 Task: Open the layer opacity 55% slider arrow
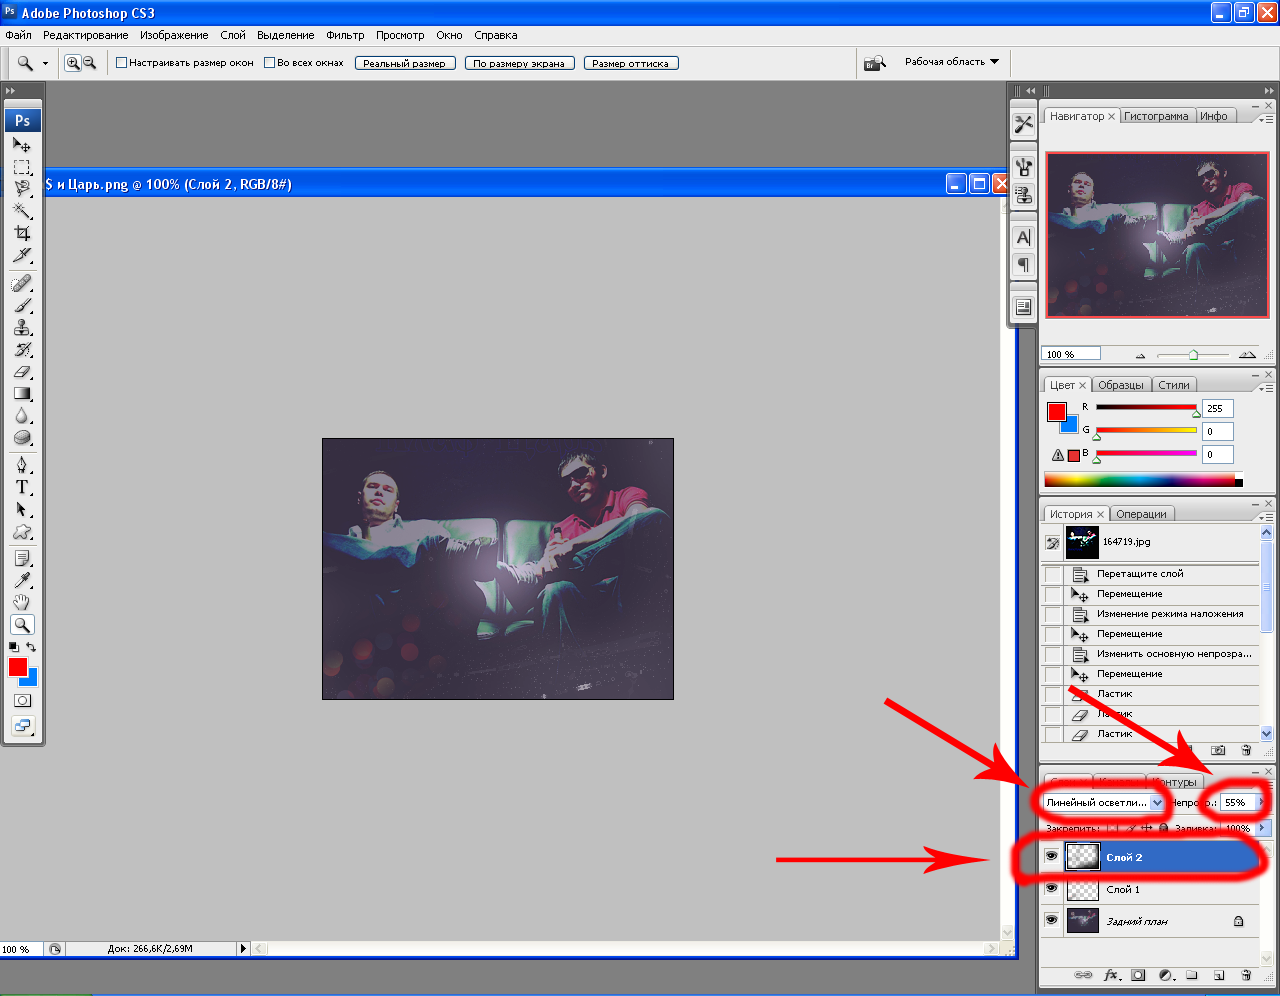(1262, 803)
